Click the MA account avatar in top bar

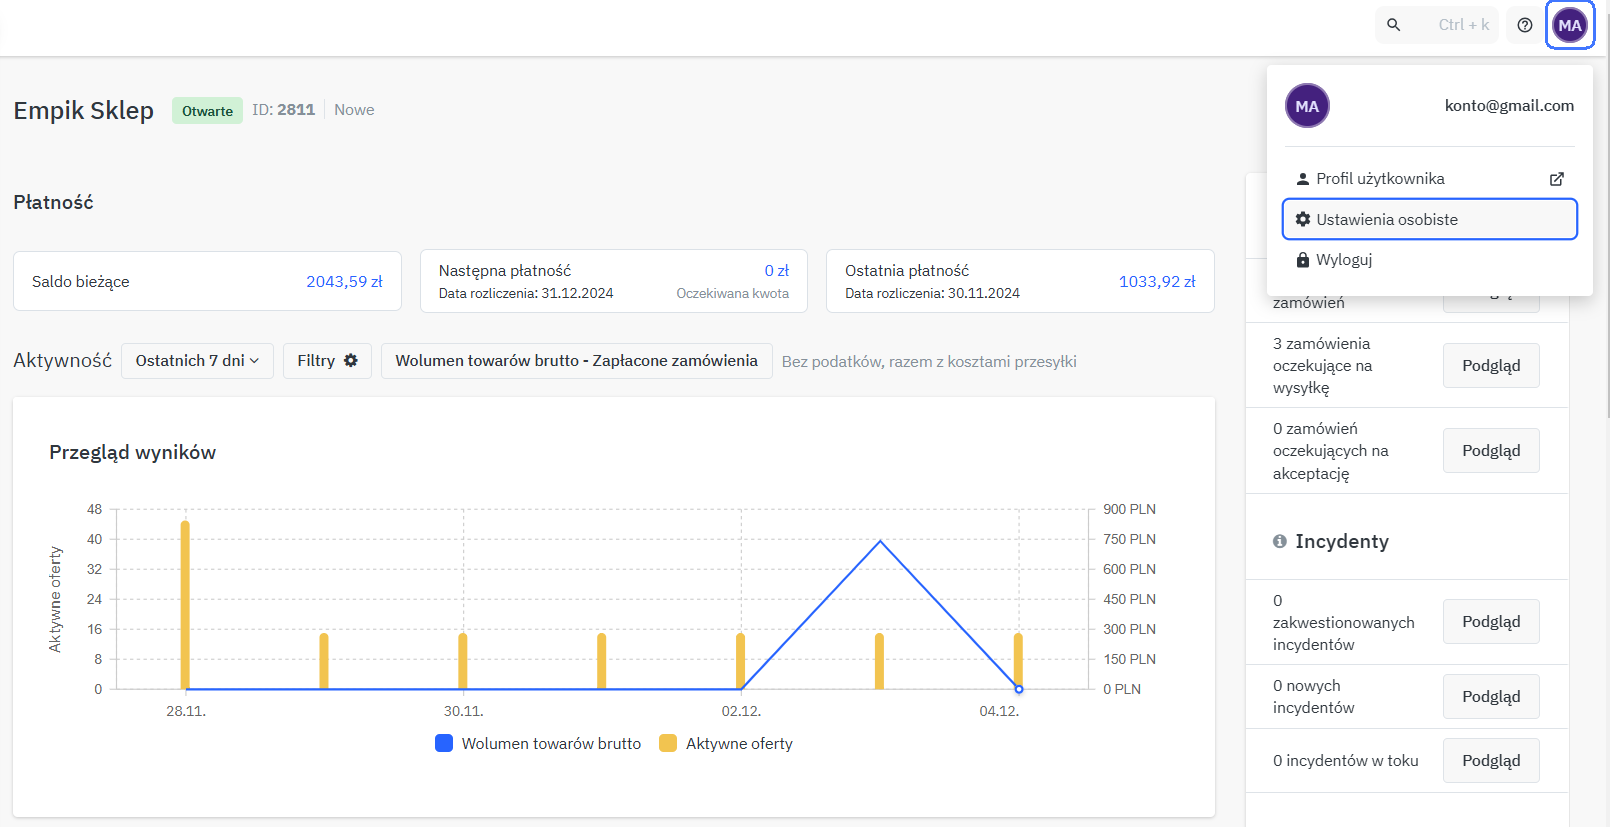[1570, 25]
